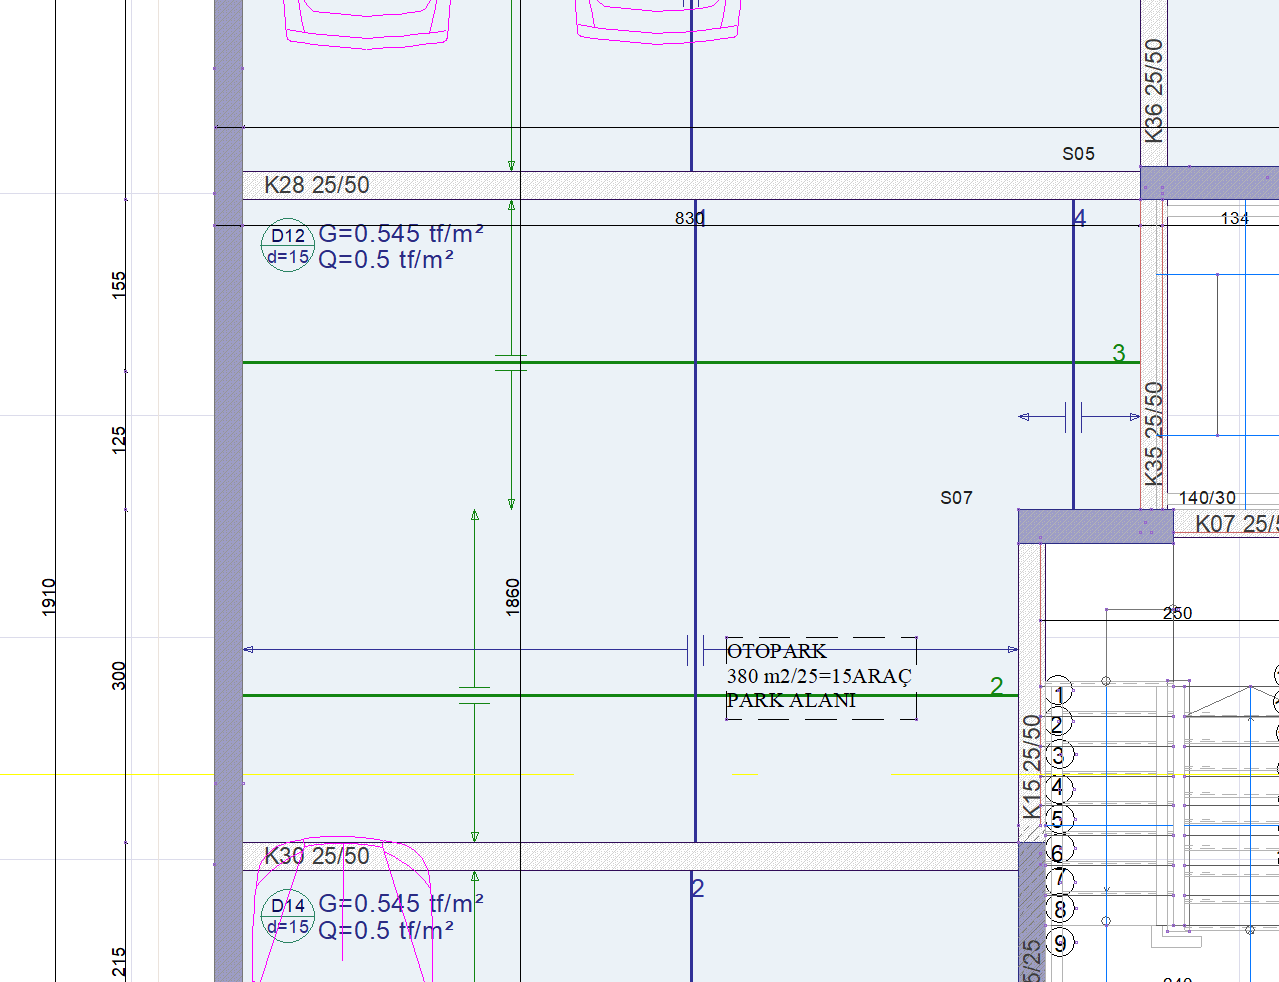Select the 300 dimension on left axis
Screen dimensions: 1279x982
119,675
